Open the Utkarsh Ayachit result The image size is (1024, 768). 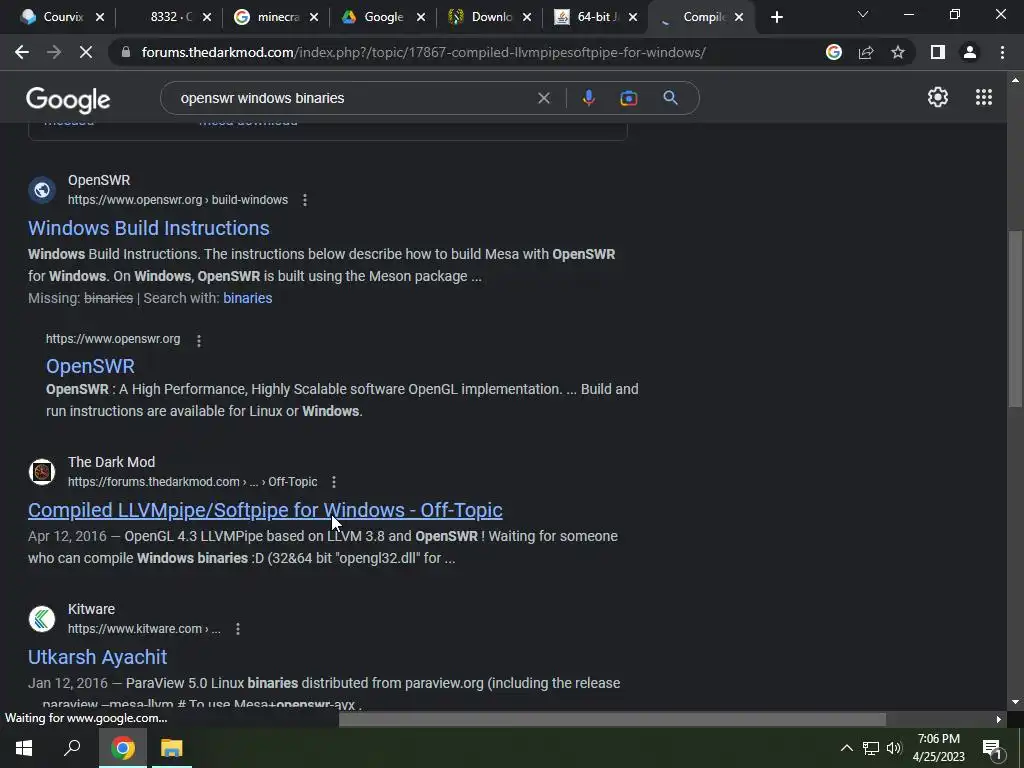click(x=97, y=657)
